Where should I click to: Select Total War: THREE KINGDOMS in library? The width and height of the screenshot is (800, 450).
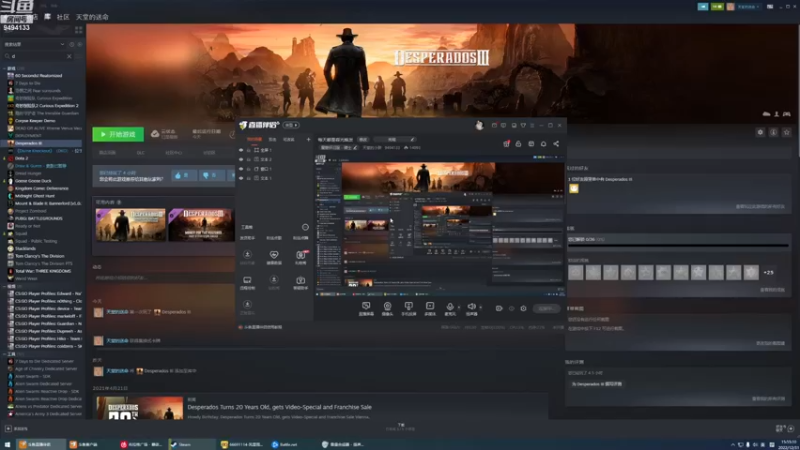pyautogui.click(x=43, y=271)
